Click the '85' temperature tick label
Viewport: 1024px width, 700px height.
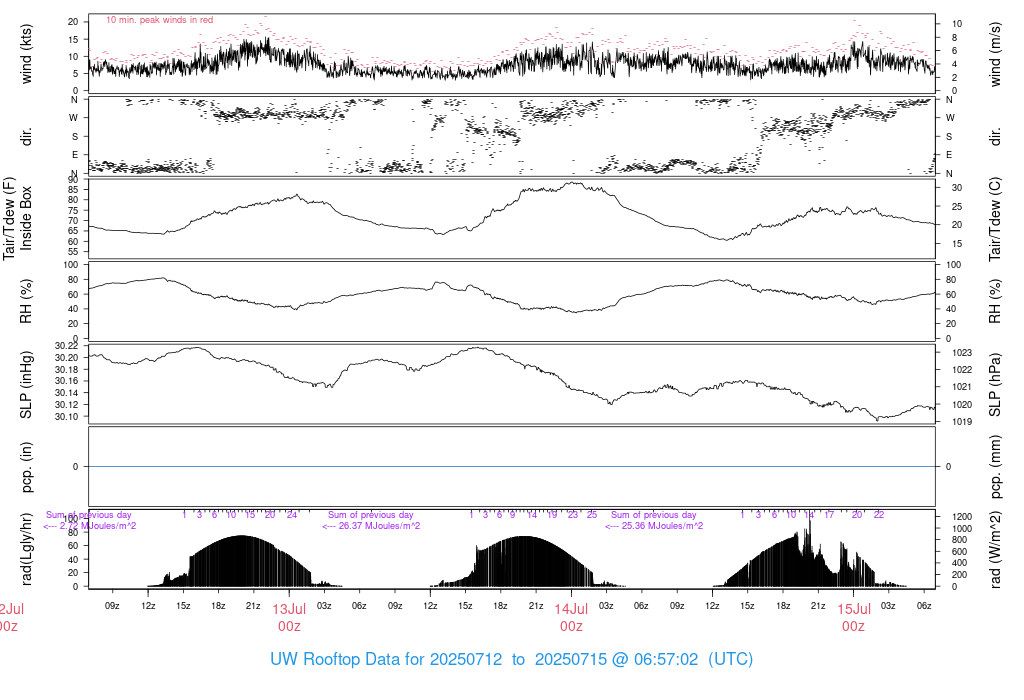pos(73,190)
